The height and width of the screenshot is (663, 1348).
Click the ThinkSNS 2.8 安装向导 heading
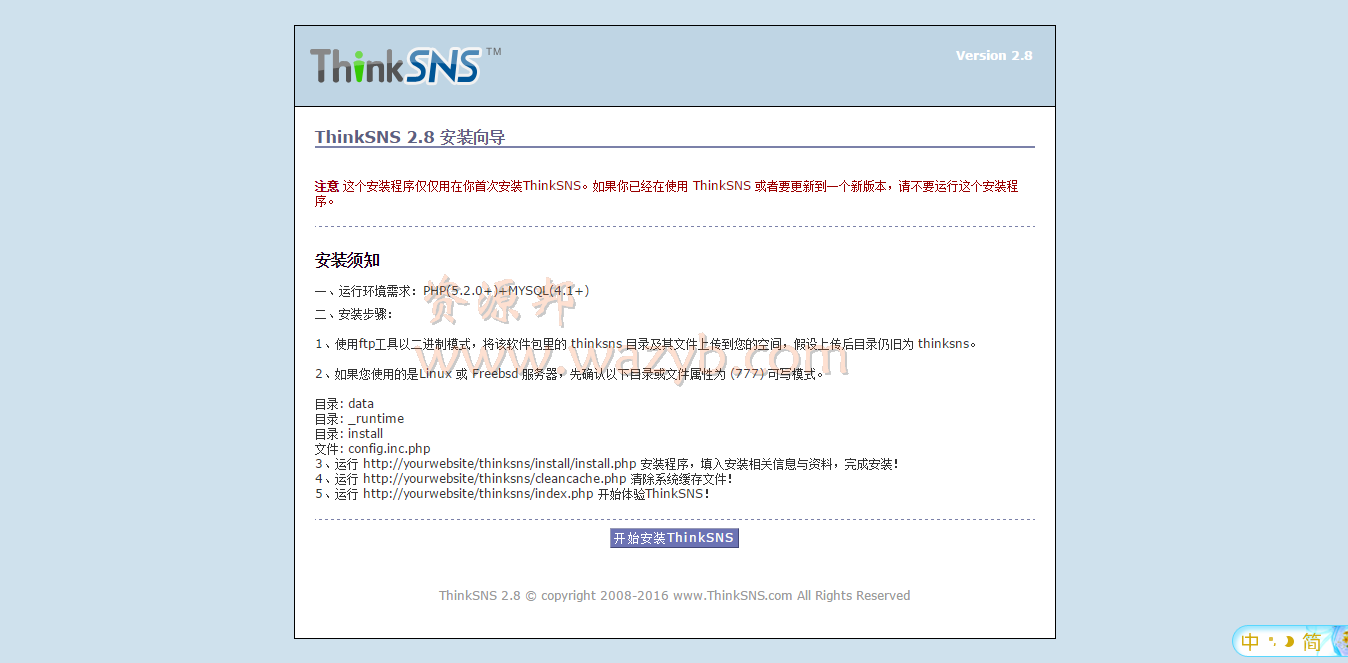(x=410, y=137)
